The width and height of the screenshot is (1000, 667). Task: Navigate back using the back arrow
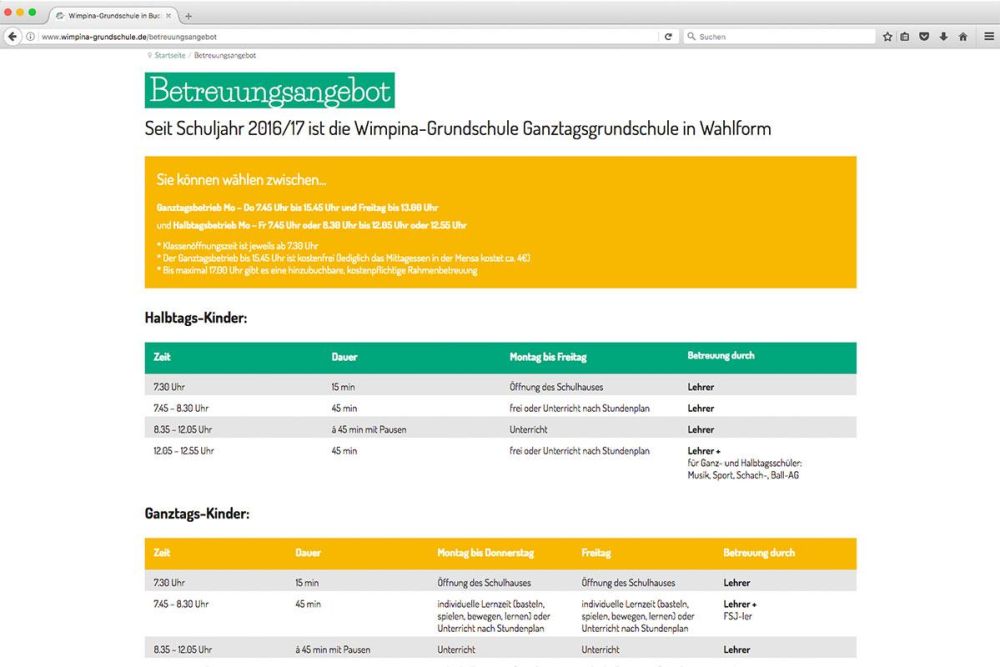tap(11, 36)
